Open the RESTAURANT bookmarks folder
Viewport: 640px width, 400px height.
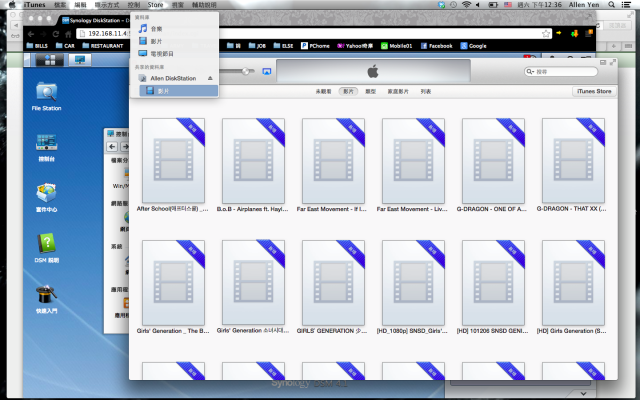(103, 46)
